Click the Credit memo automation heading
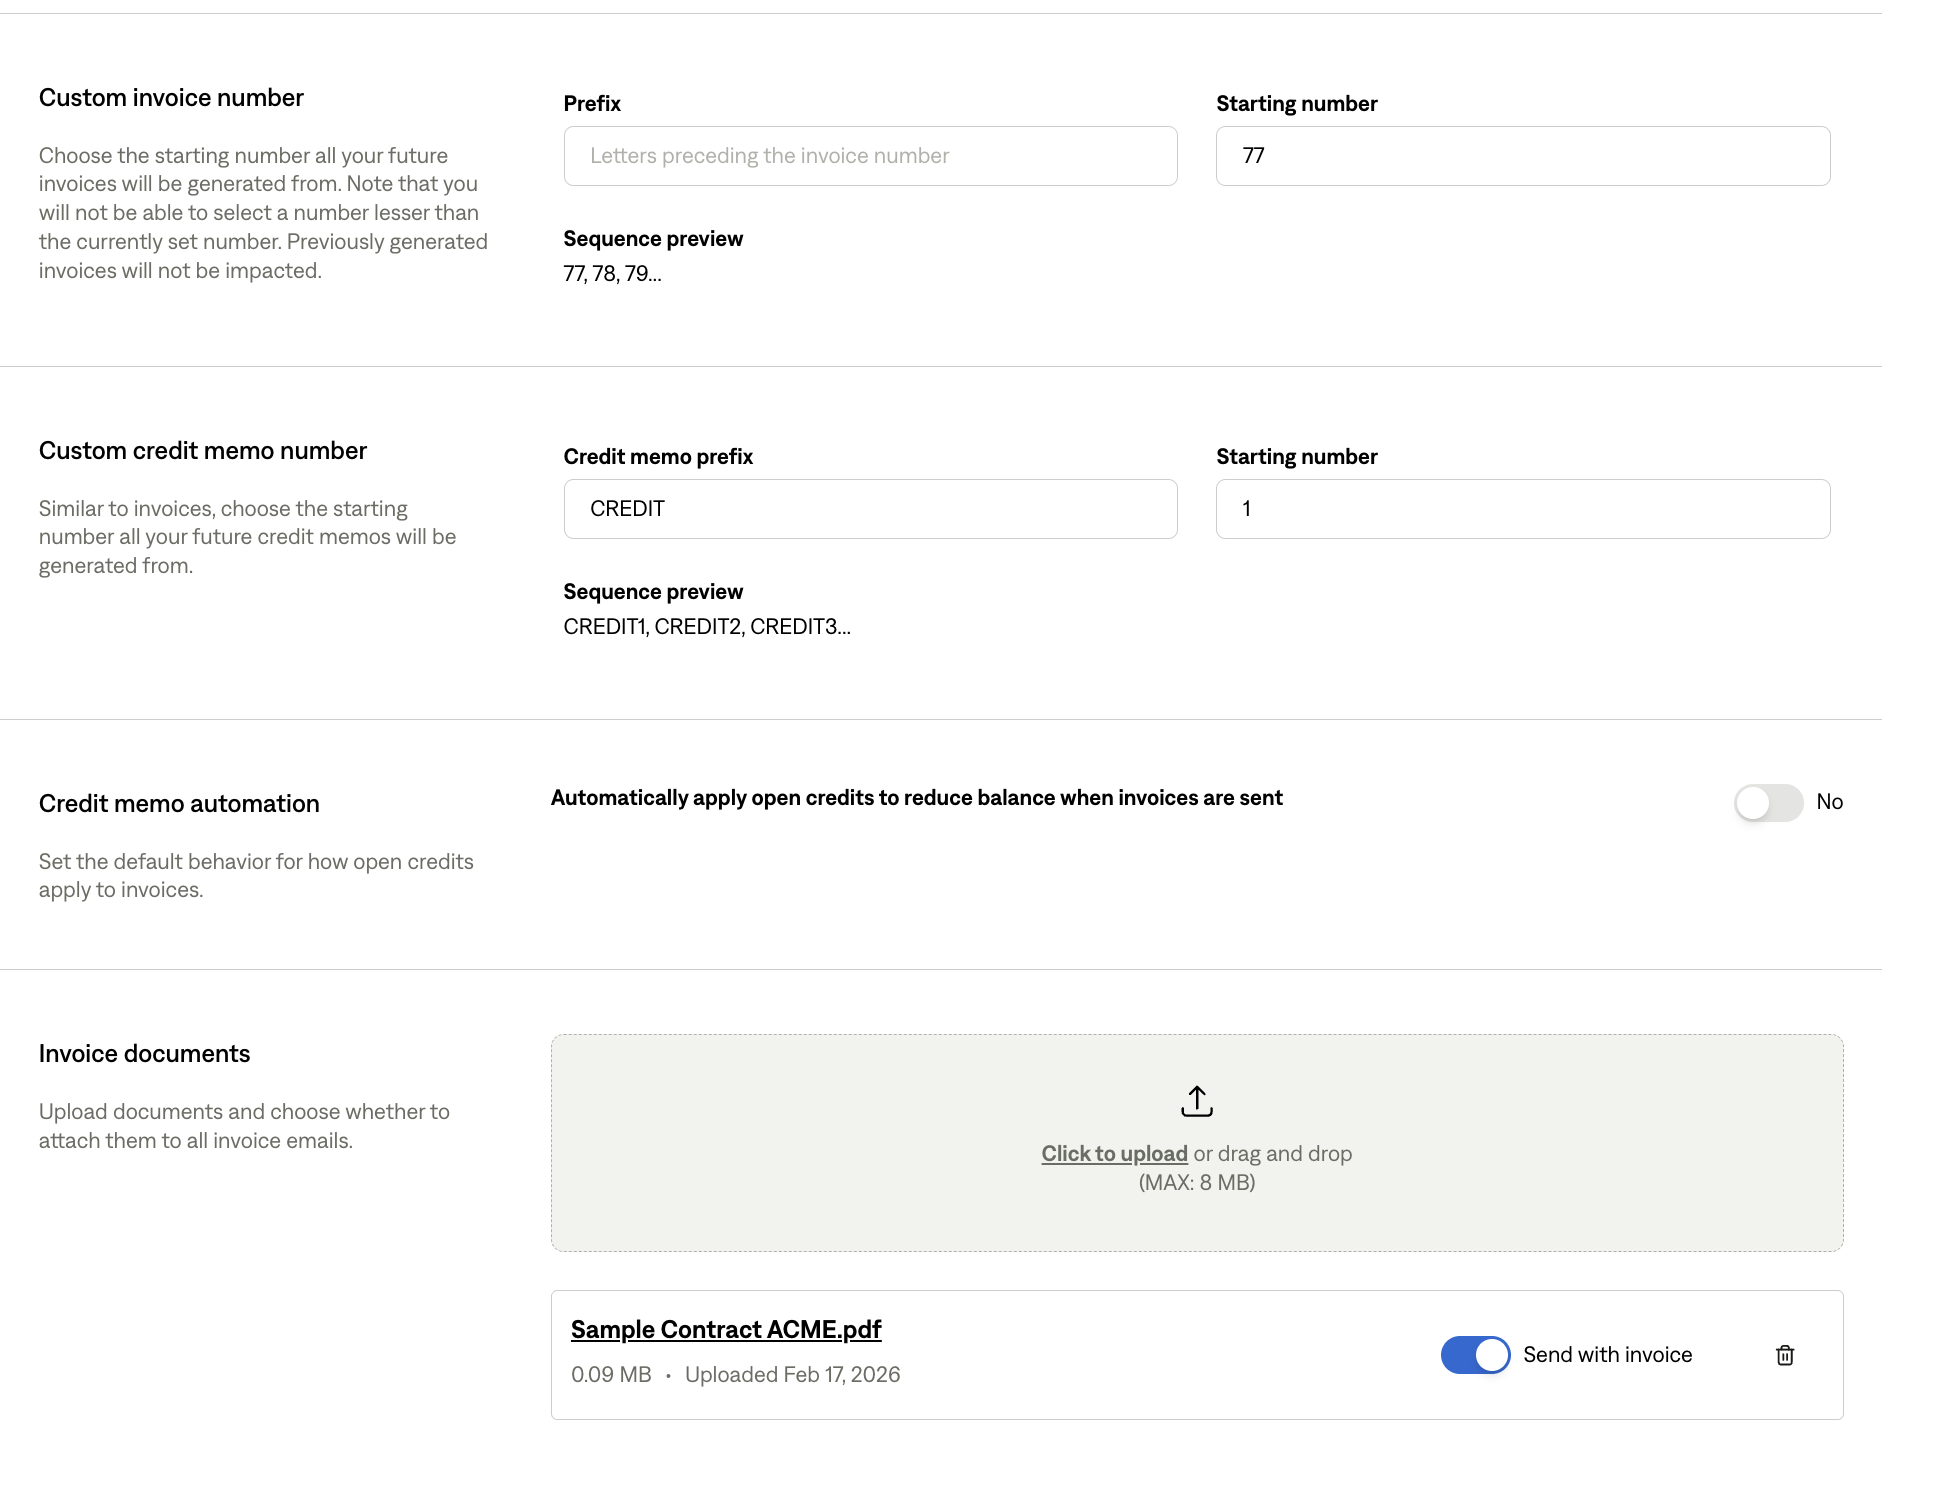This screenshot has width=1938, height=1498. (179, 804)
